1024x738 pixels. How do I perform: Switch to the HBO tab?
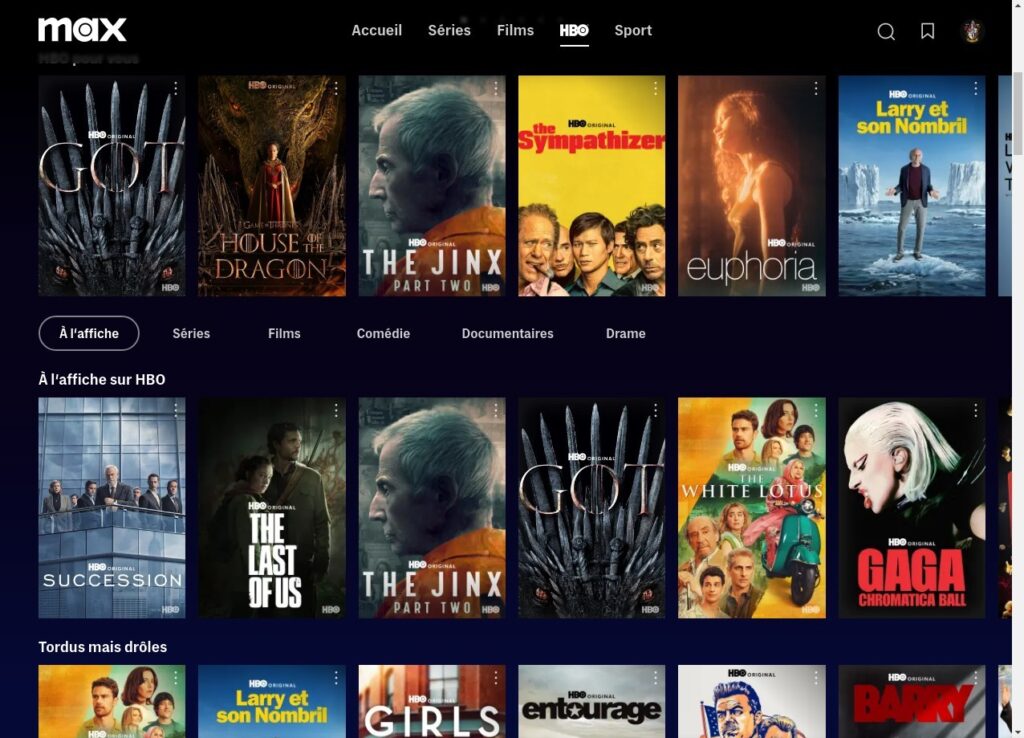click(x=574, y=30)
